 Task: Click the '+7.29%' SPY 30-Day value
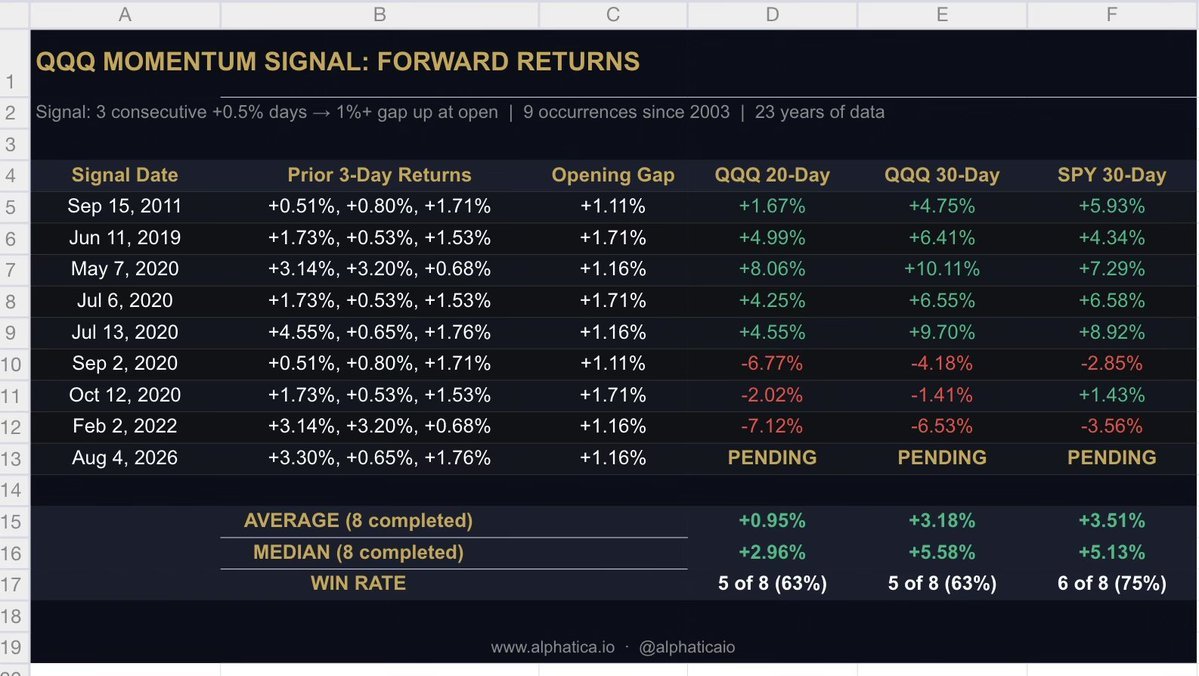1112,269
